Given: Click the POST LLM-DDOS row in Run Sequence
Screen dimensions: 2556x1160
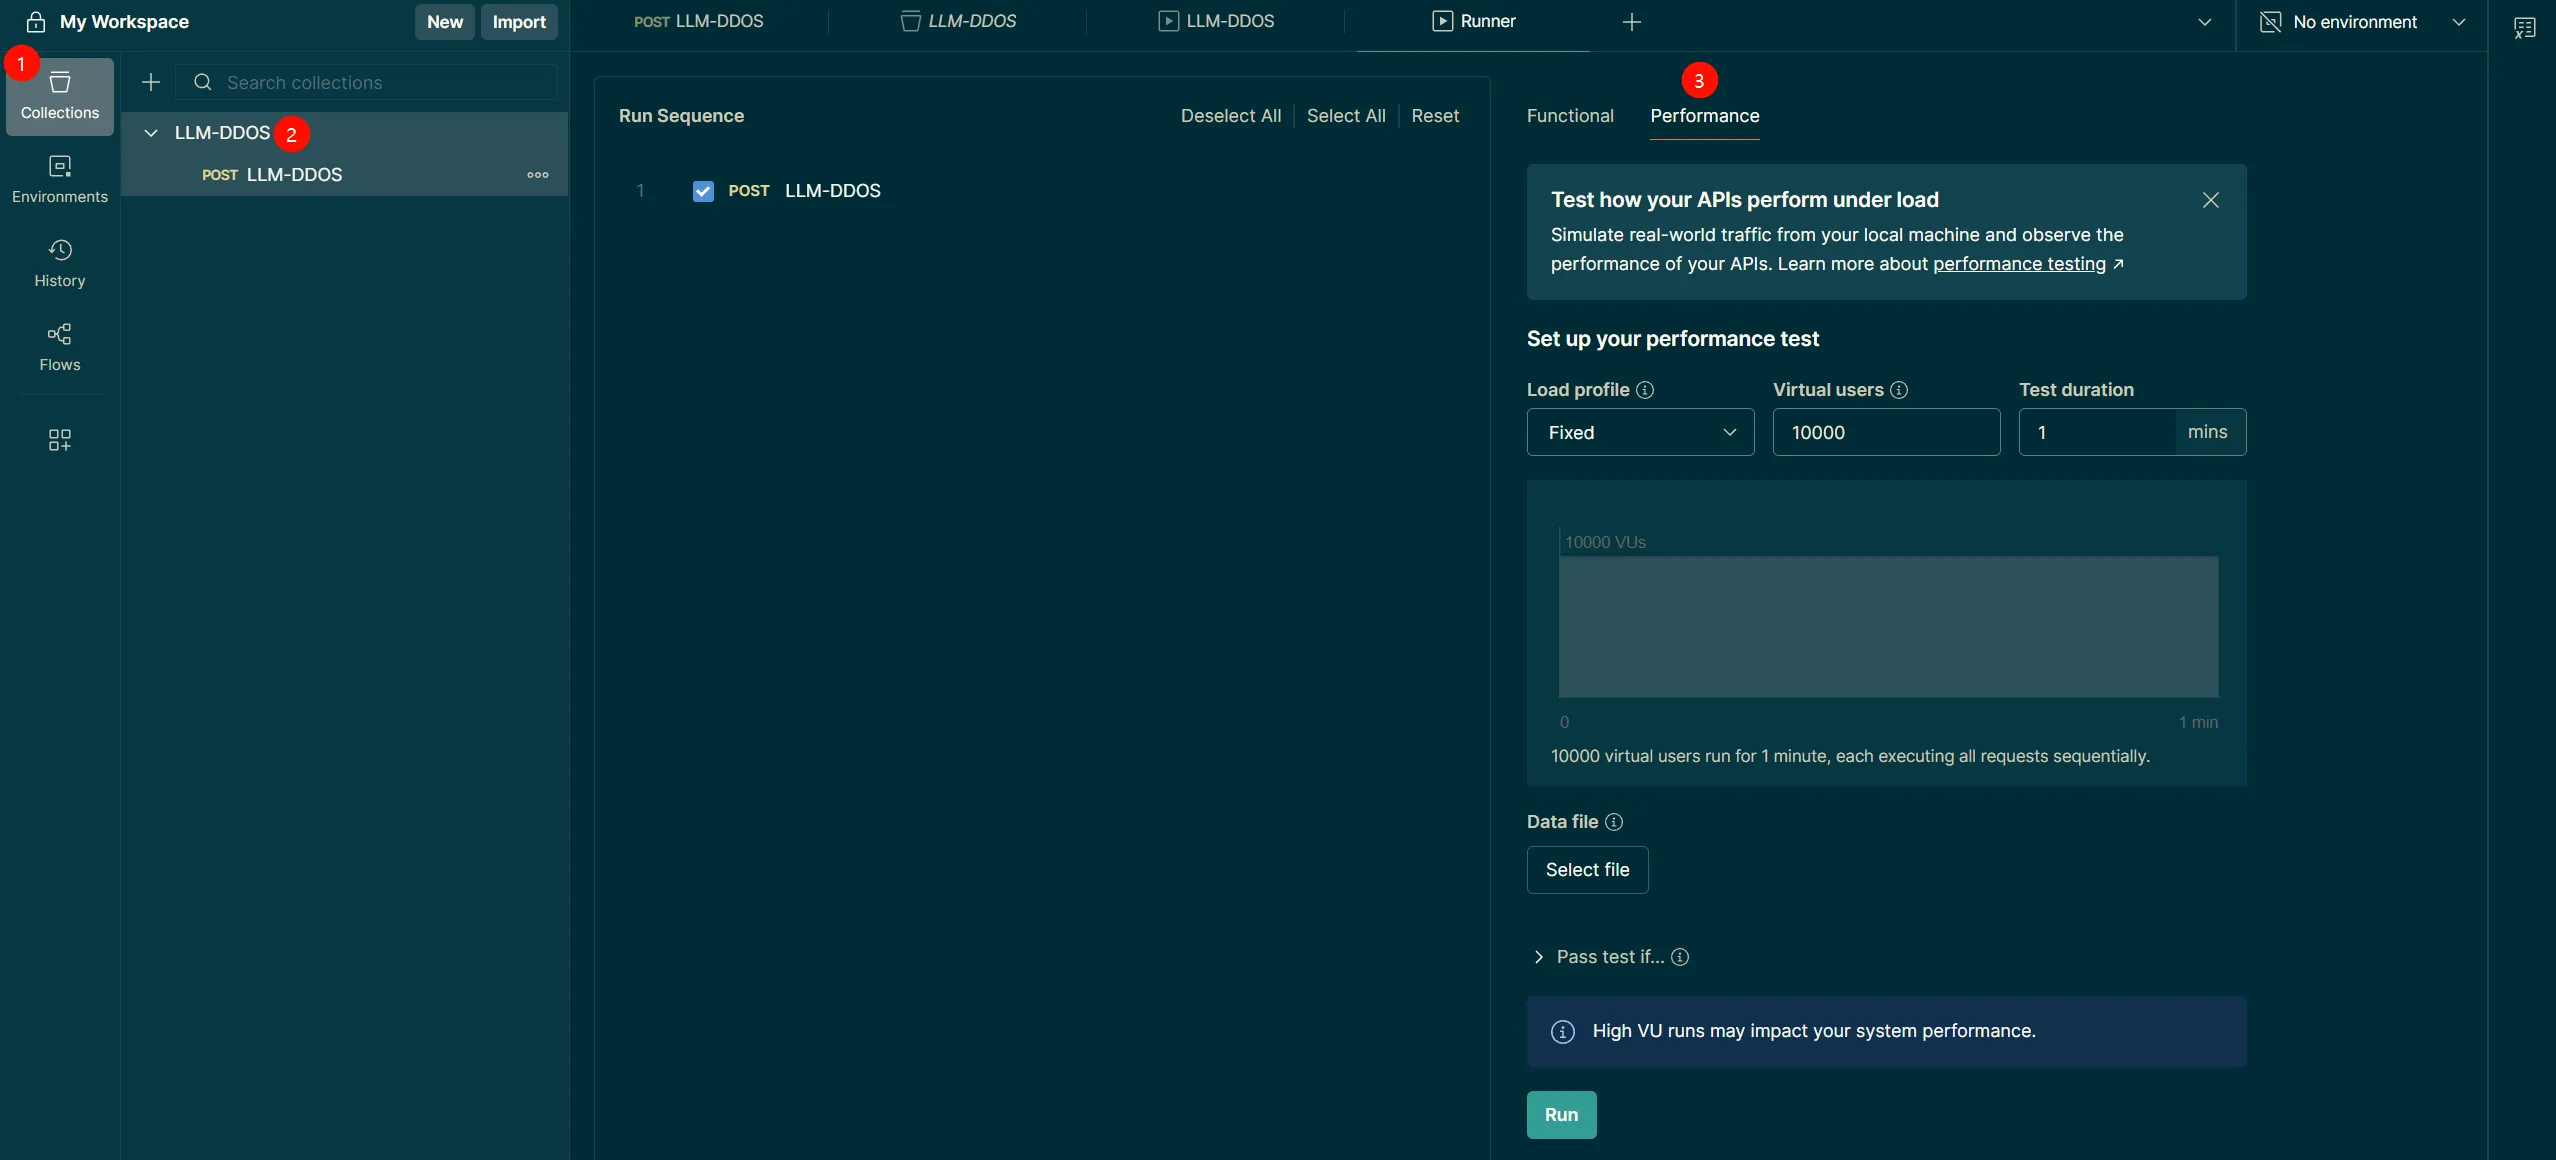Looking at the screenshot, I should coord(1042,191).
